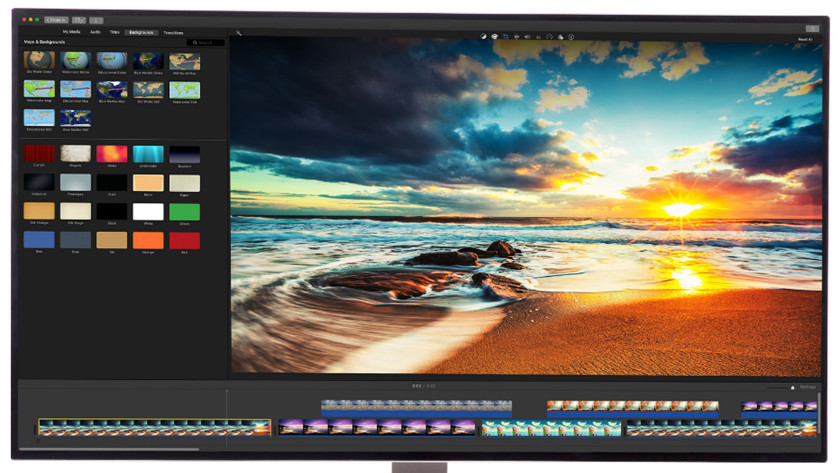Viewport: 840px width, 473px height.
Task: Select the Cropping tool icon
Action: [505, 36]
